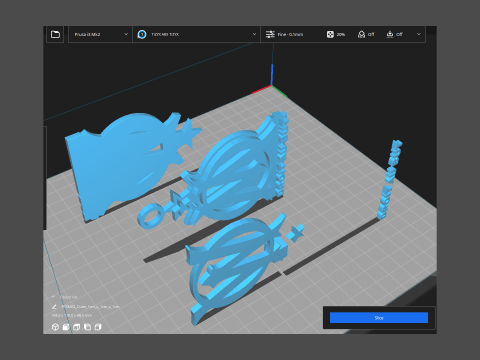
Task: Expand print settings panel chevron
Action: (419, 34)
